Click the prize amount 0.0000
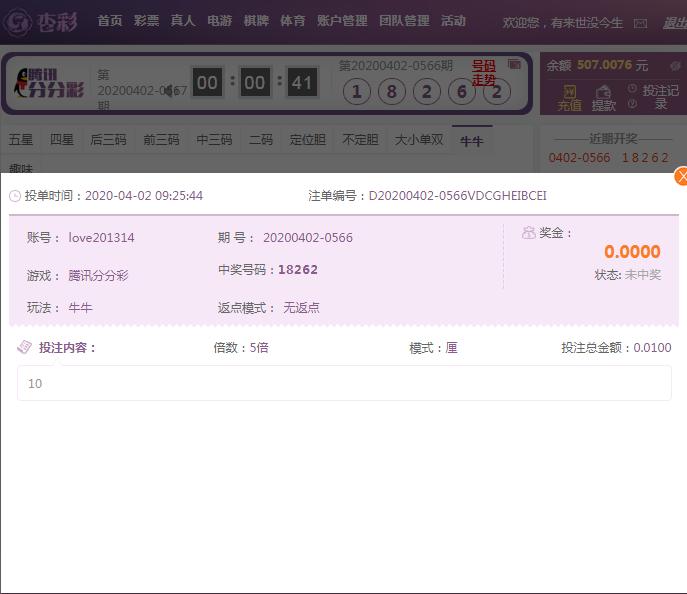 [632, 252]
